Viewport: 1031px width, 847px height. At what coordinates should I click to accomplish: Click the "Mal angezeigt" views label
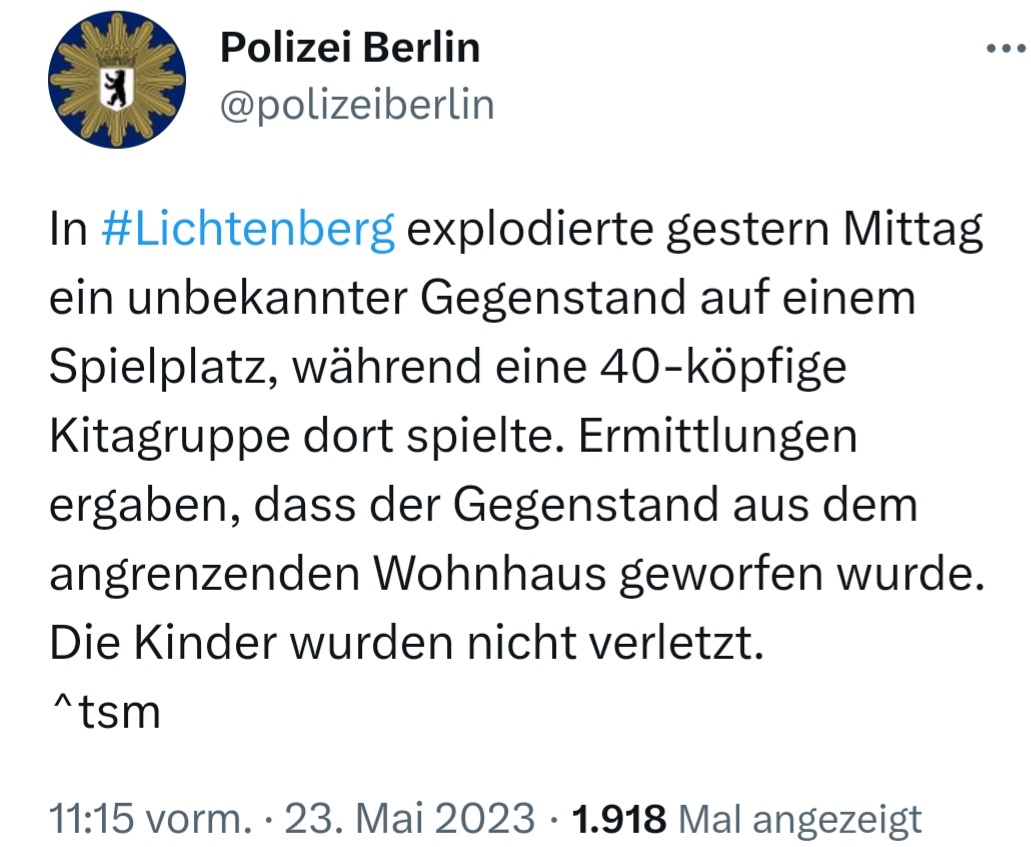(x=800, y=819)
